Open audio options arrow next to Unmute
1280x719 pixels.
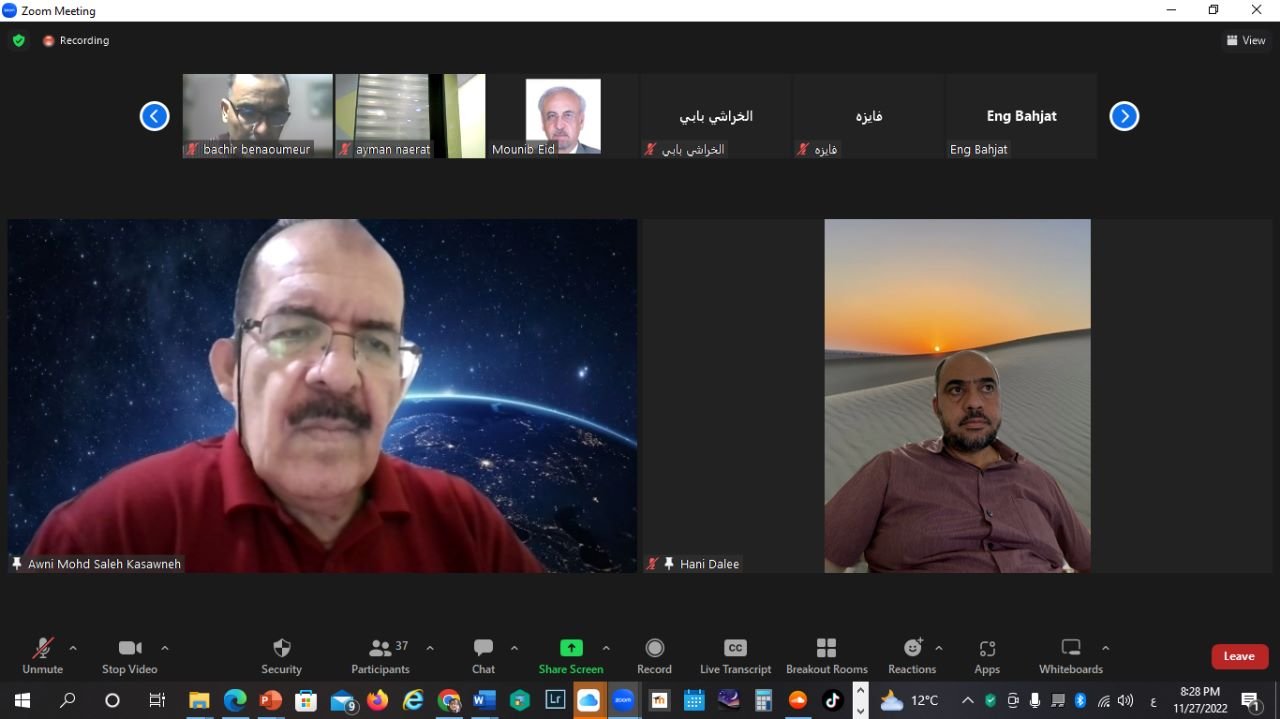72,648
